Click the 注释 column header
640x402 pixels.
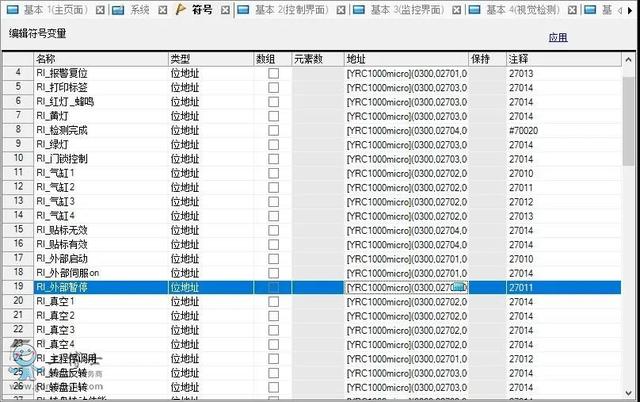(564, 59)
